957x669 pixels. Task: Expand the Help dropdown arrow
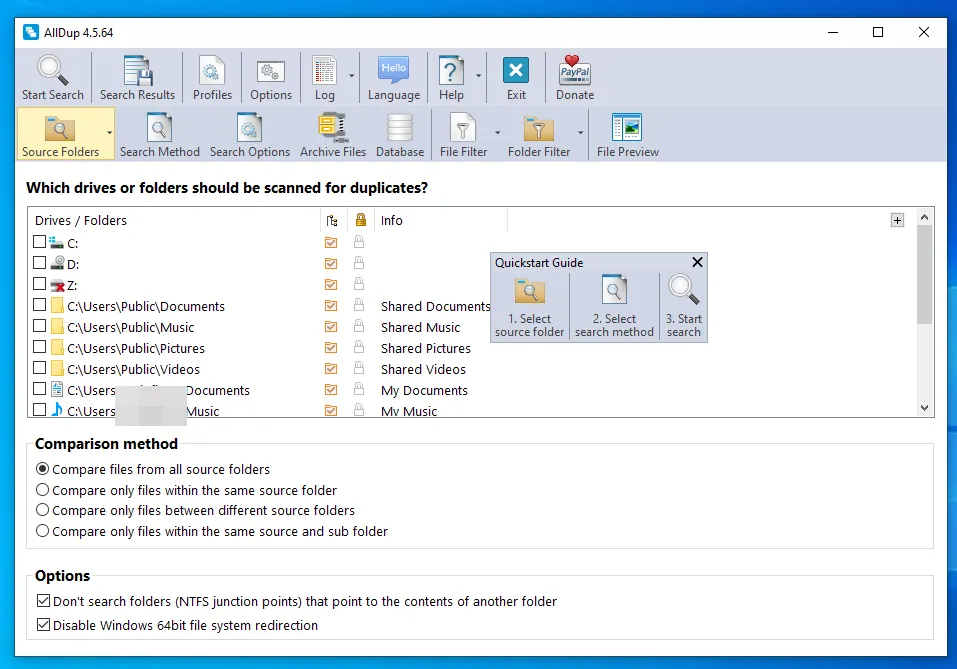pyautogui.click(x=478, y=76)
